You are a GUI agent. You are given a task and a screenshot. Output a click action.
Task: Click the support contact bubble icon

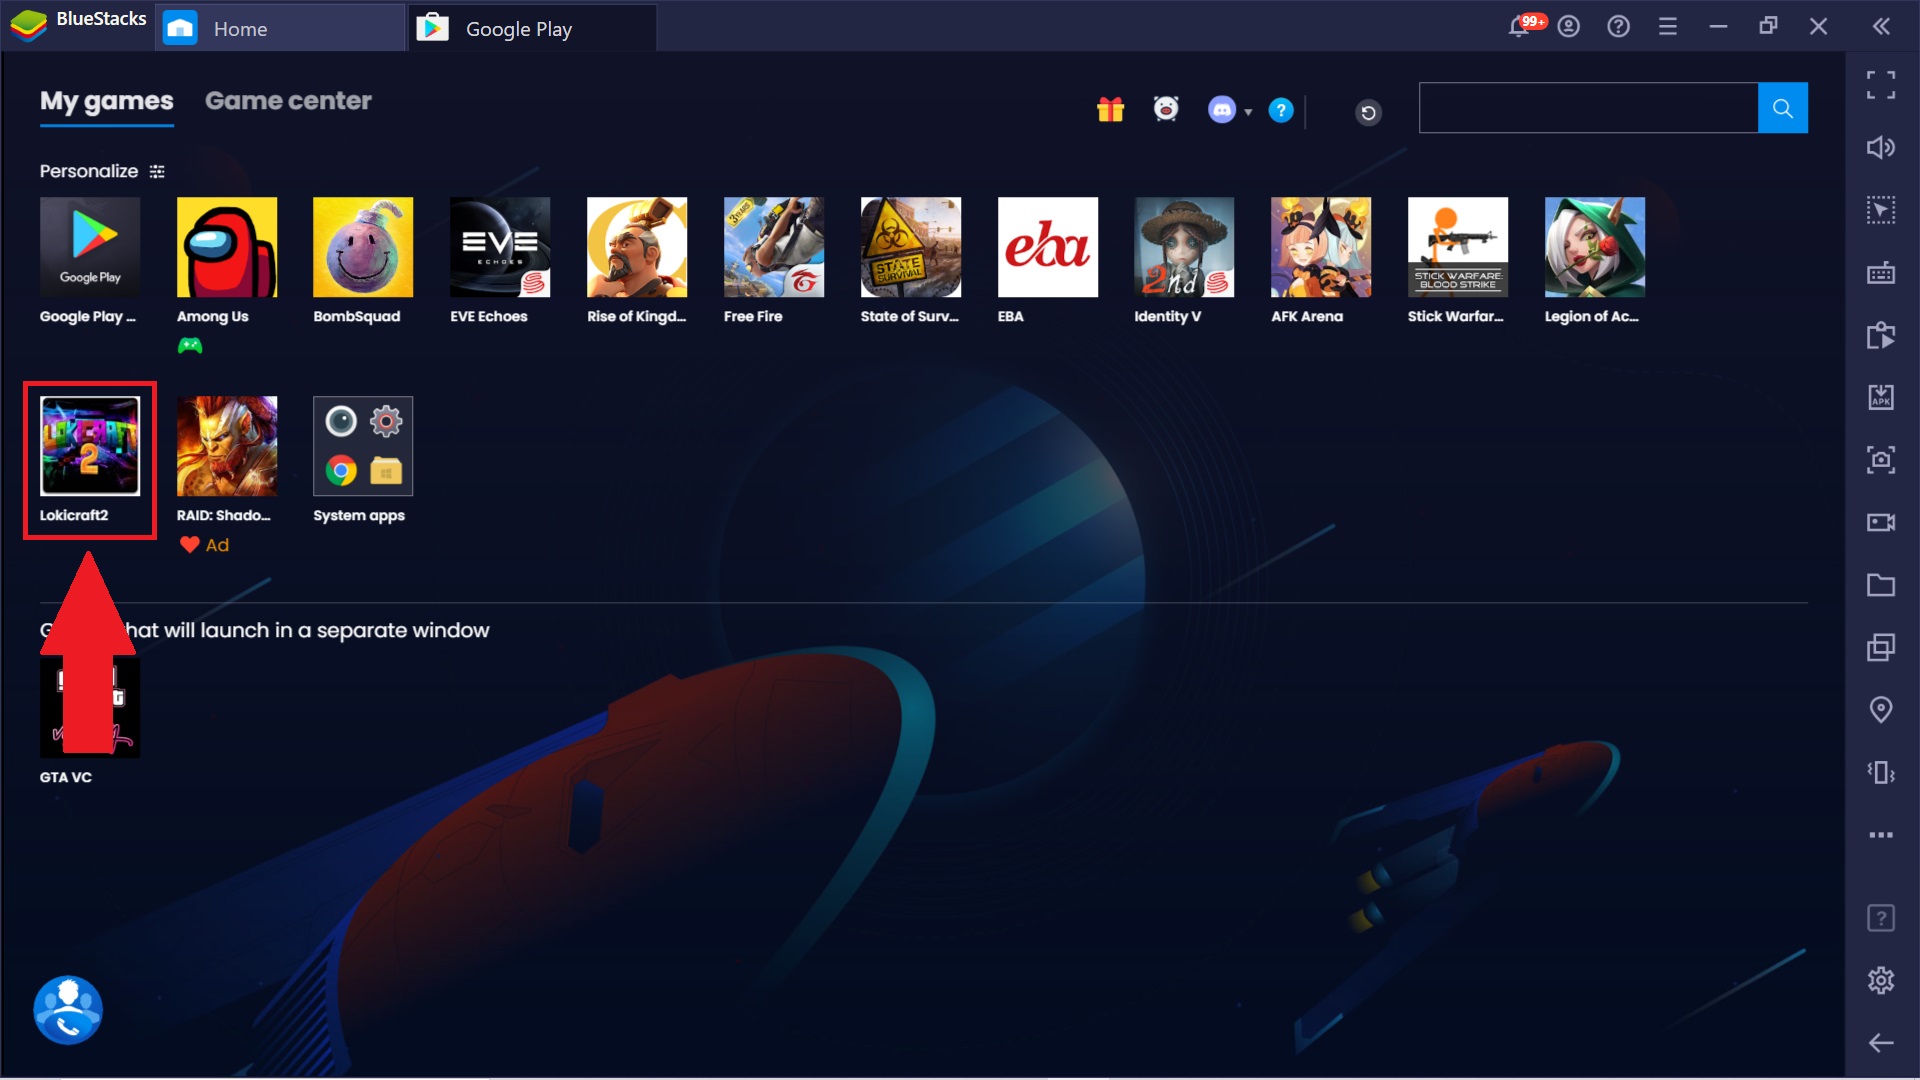68,1010
